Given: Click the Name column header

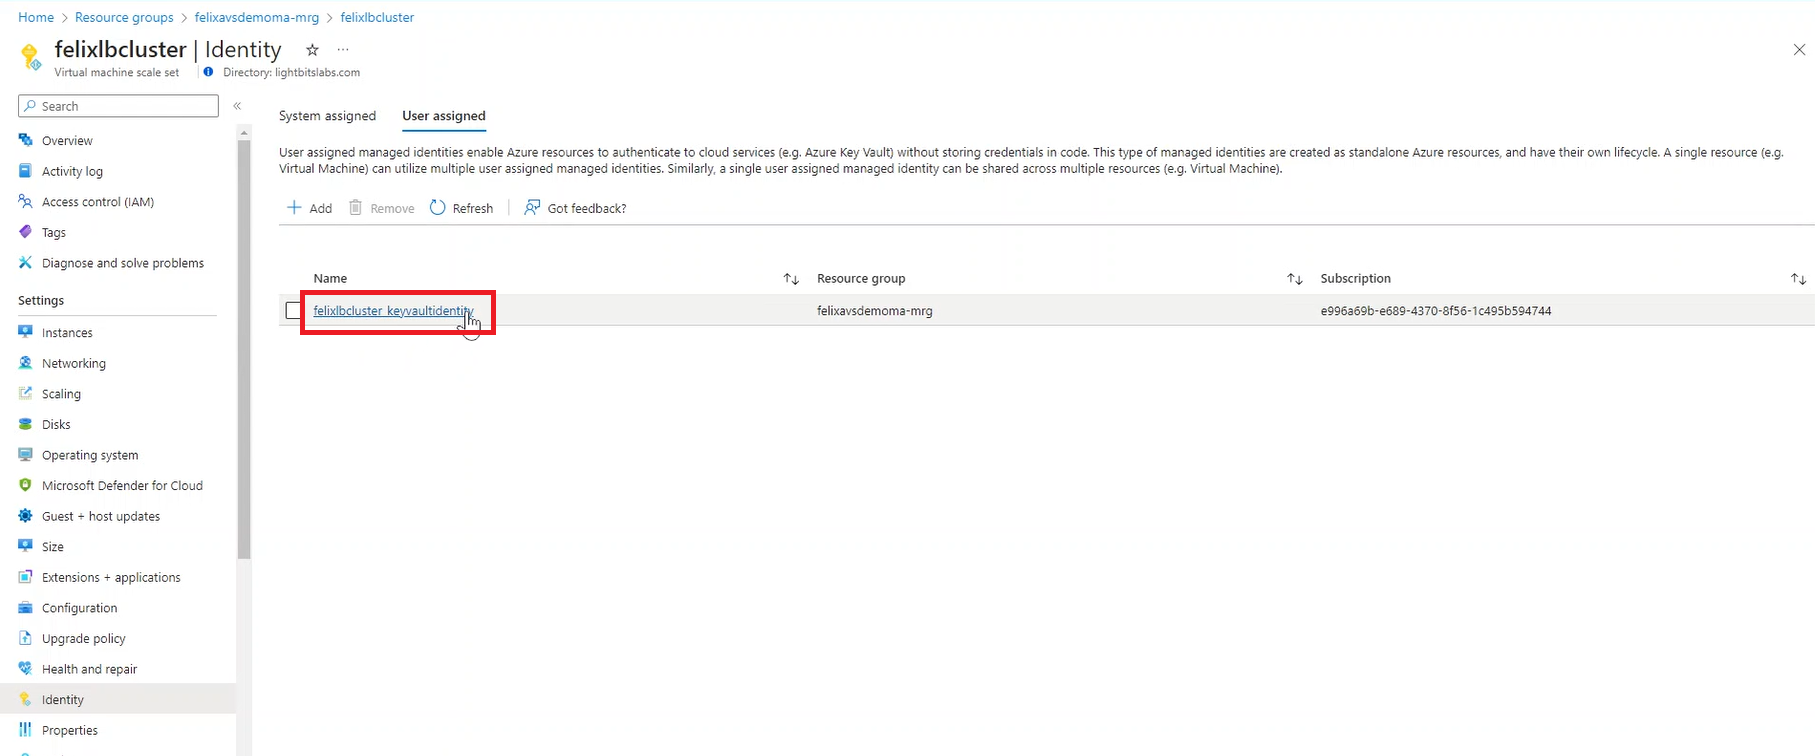Looking at the screenshot, I should [330, 279].
